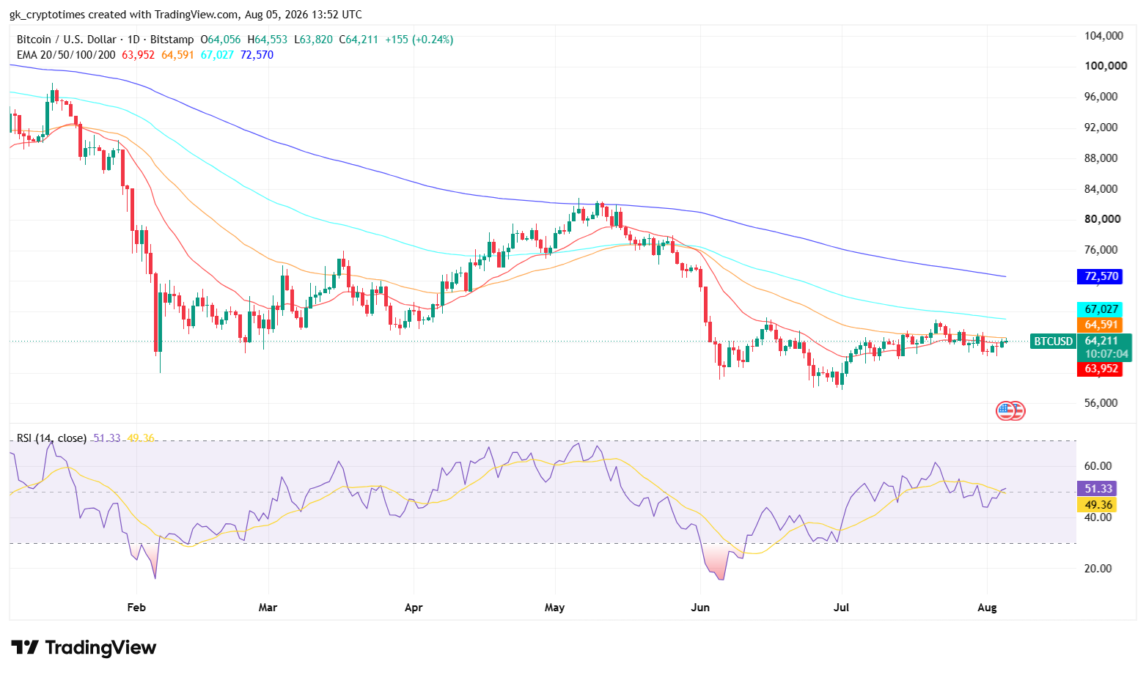This screenshot has height=675, width=1146.
Task: Click the Feb label on the time axis
Action: tap(137, 607)
